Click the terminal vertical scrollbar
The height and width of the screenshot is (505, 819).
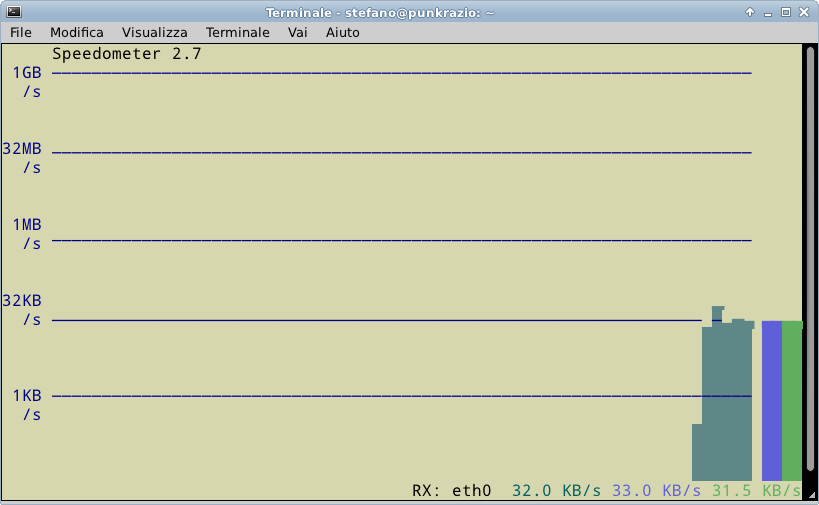pyautogui.click(x=810, y=260)
